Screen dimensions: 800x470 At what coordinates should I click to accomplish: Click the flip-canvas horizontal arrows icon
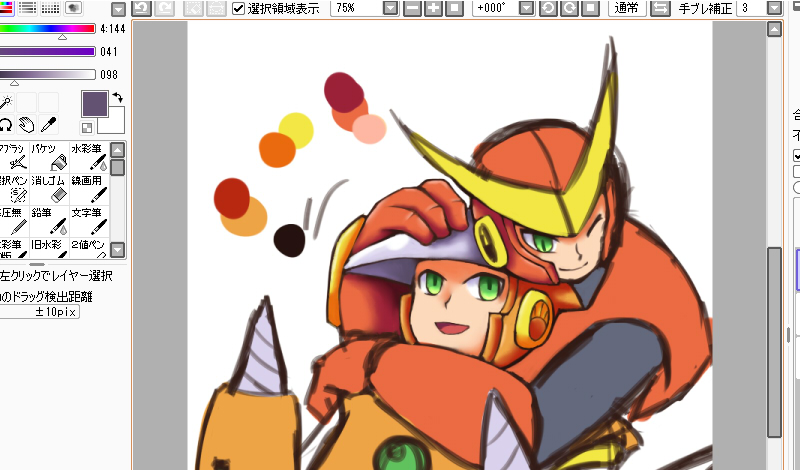pyautogui.click(x=660, y=8)
